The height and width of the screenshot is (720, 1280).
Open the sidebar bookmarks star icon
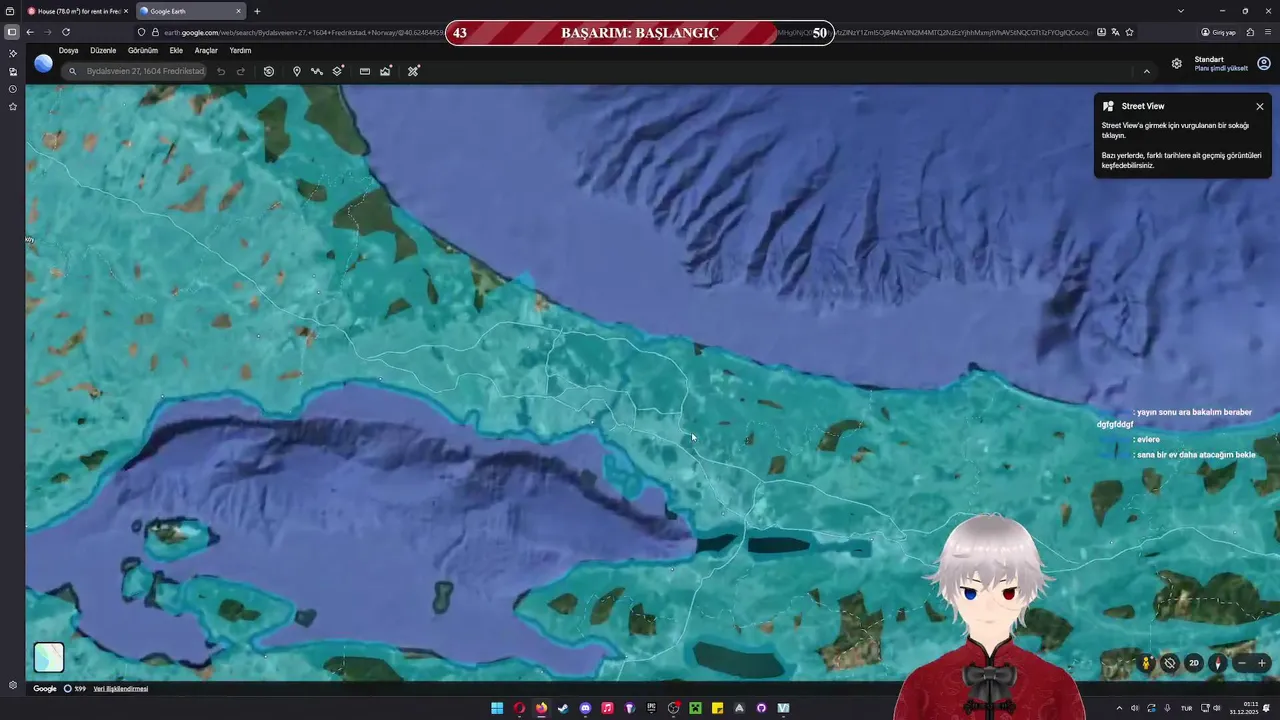click(x=12, y=107)
